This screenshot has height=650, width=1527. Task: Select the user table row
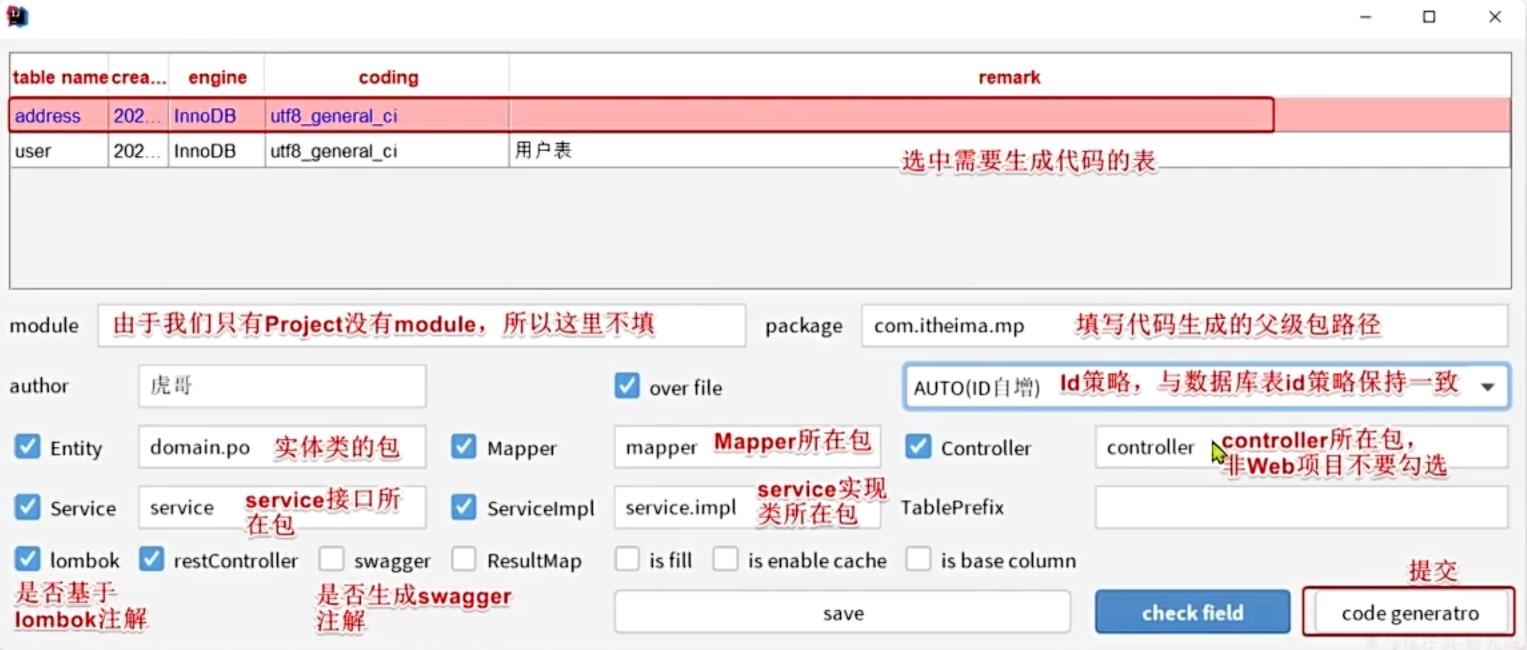760,150
